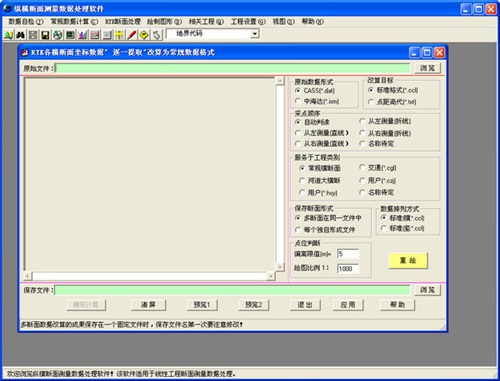The height and width of the screenshot is (381, 500).
Task: Select 名称待定 in the 服务于工程类别 group
Action: click(377, 192)
